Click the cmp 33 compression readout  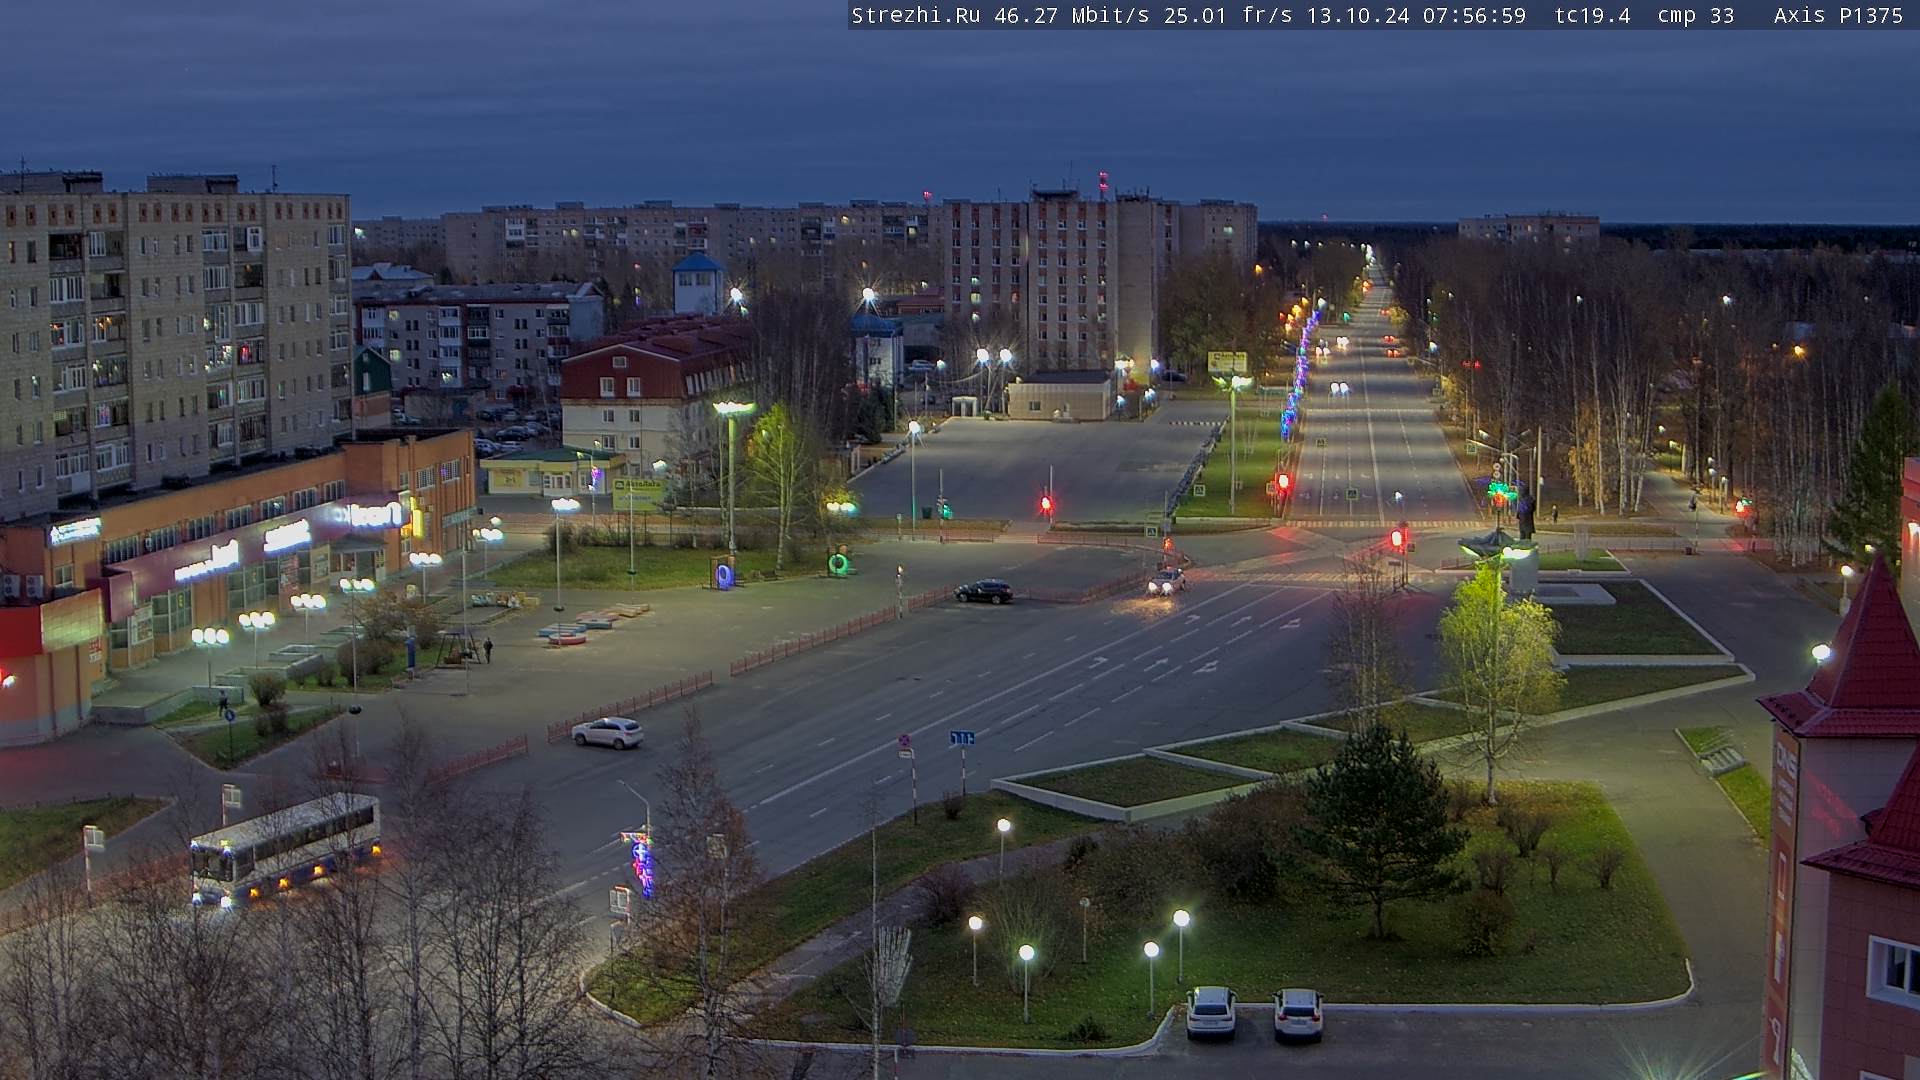click(1695, 15)
